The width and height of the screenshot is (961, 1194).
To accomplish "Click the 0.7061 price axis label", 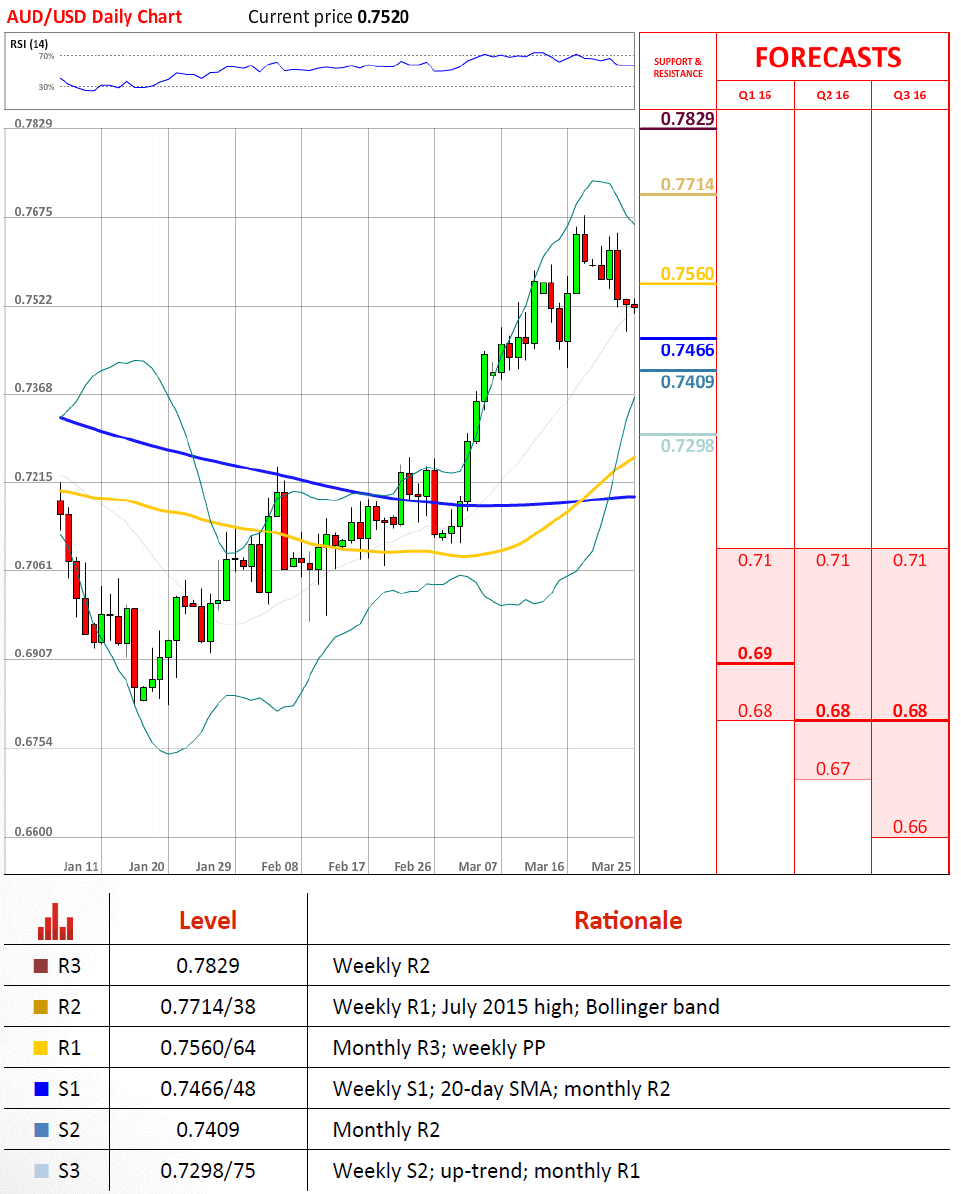I will 34,565.
